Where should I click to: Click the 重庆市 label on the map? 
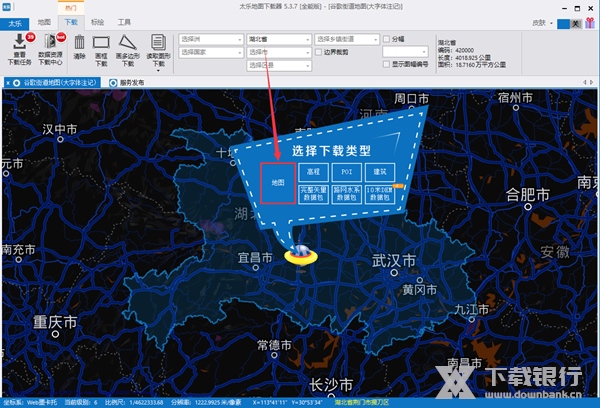tap(55, 322)
